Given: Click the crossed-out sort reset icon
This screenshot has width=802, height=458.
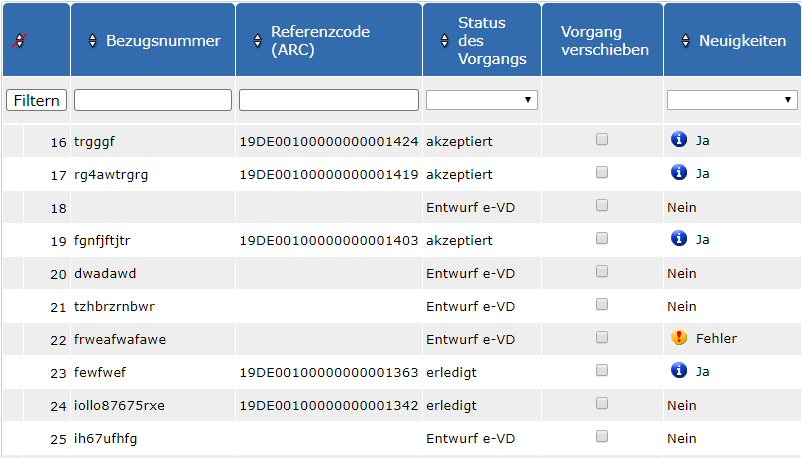Looking at the screenshot, I should 19,40.
